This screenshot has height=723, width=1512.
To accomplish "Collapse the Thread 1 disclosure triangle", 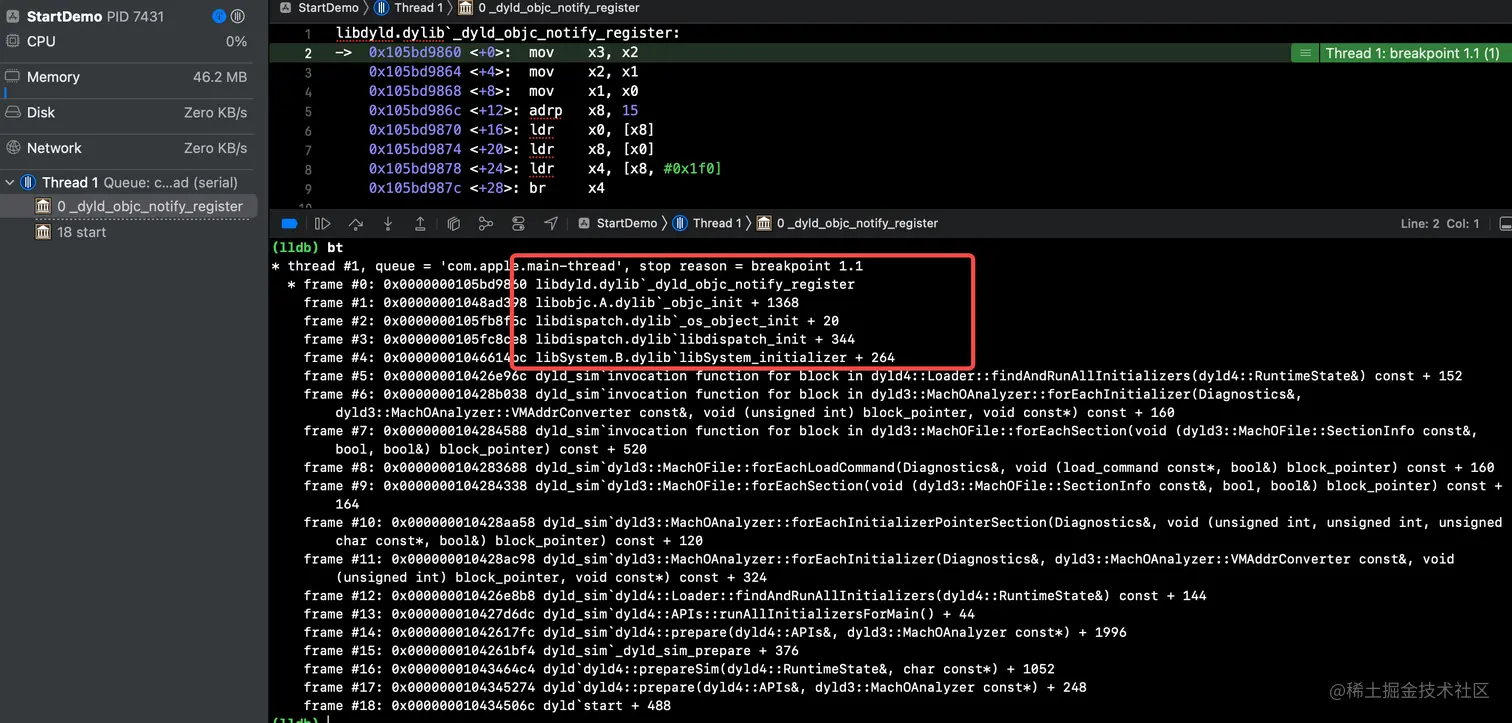I will [x=10, y=183].
